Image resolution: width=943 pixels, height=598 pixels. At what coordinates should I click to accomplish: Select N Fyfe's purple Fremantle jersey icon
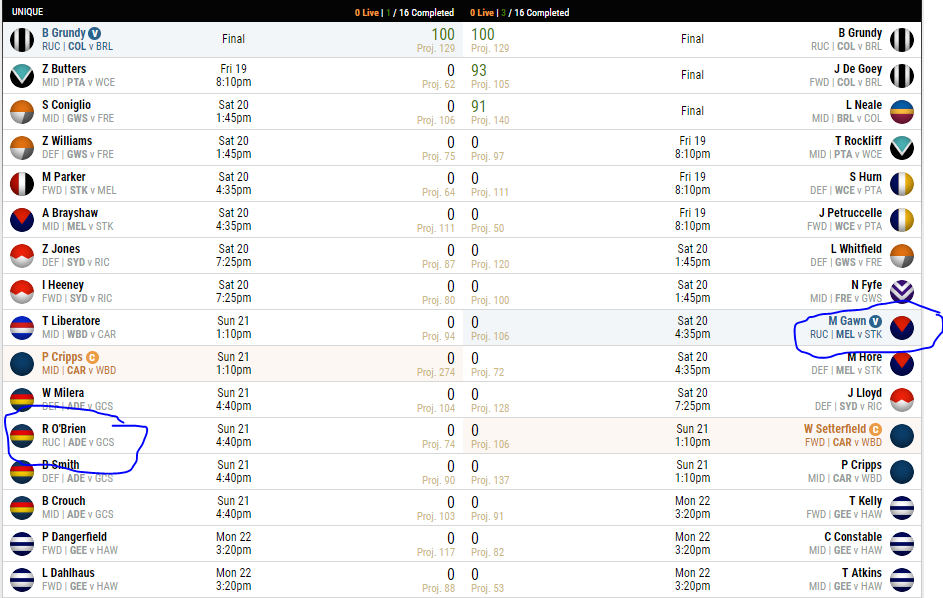point(901,292)
